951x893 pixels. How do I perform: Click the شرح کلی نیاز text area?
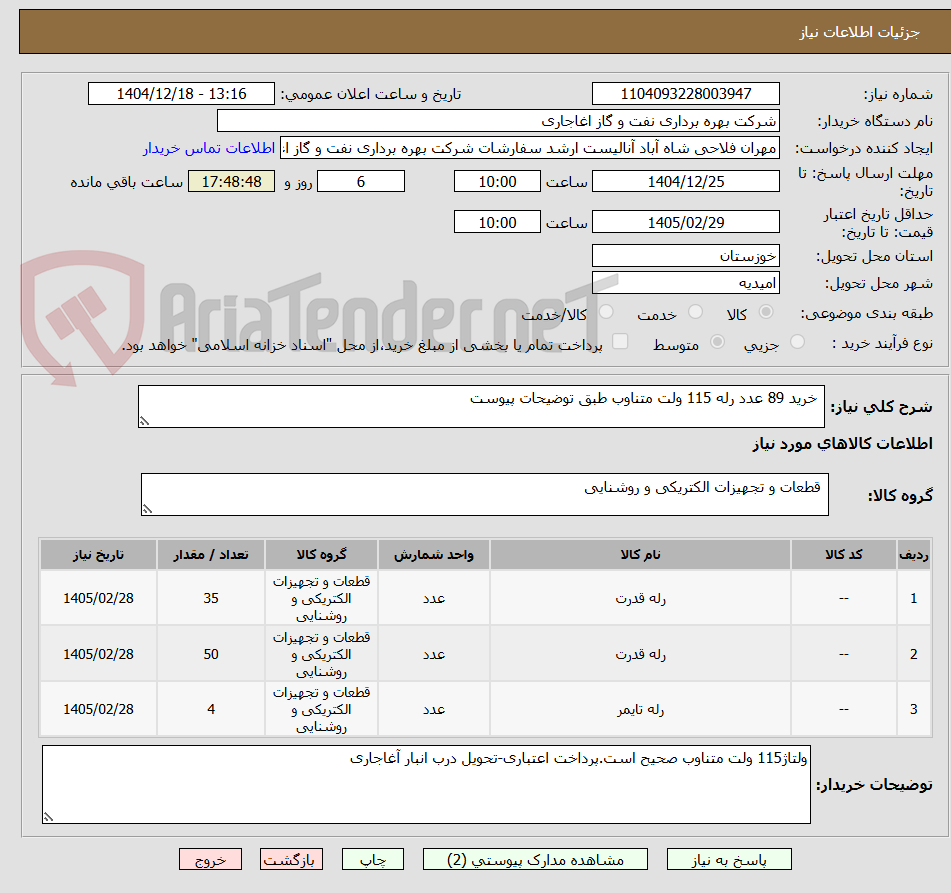coord(481,406)
